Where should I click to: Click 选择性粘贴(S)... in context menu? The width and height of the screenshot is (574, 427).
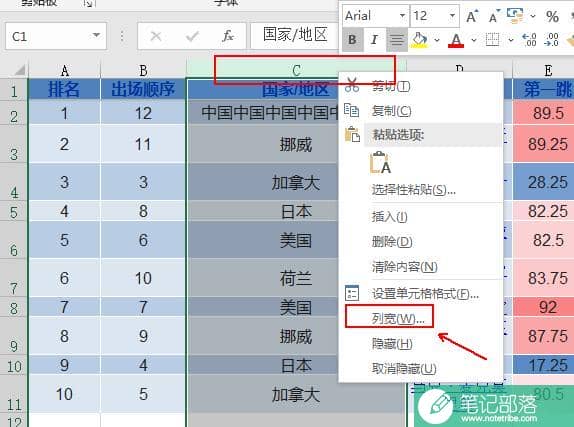point(414,190)
